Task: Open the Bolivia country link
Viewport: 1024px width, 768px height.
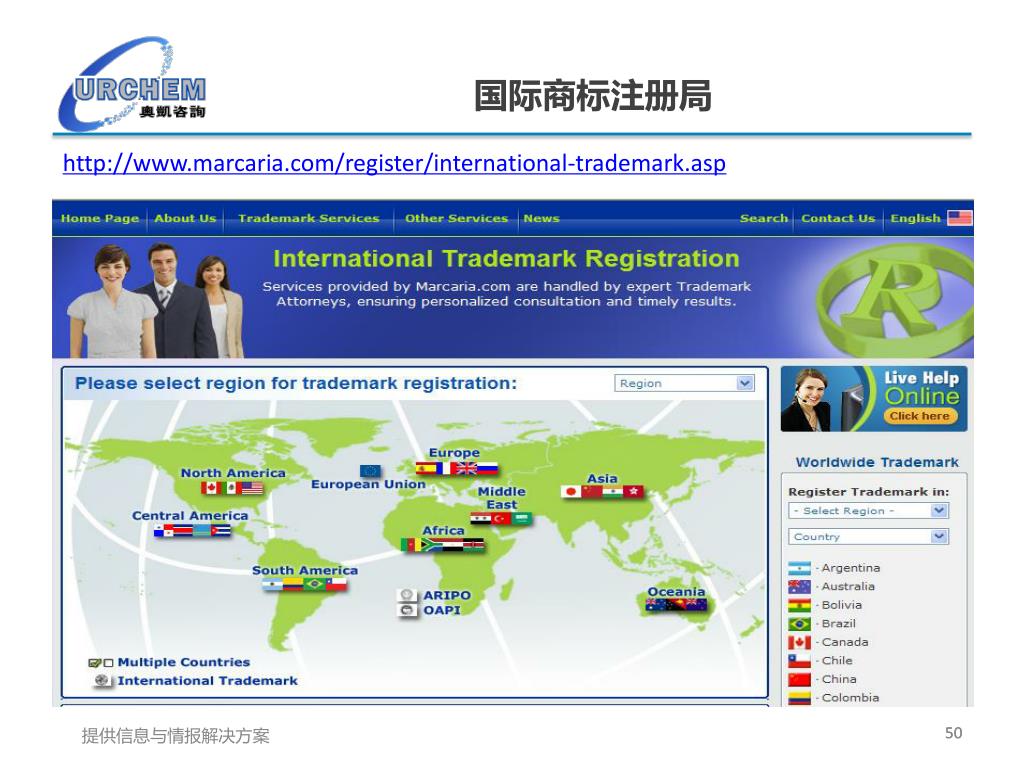Action: [842, 605]
